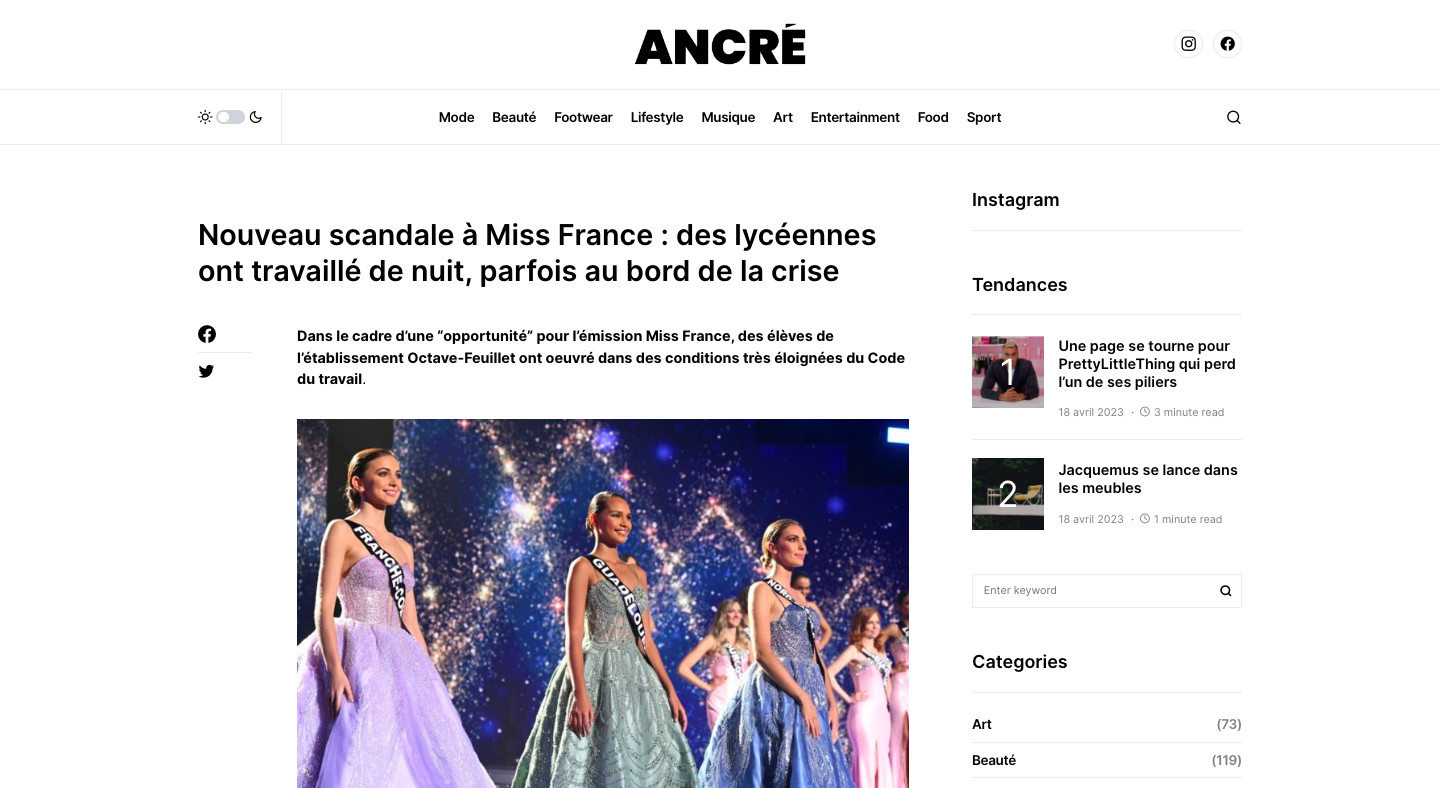Toggle the dark mode switch
Viewport: 1440px width, 788px height.
pyautogui.click(x=230, y=117)
